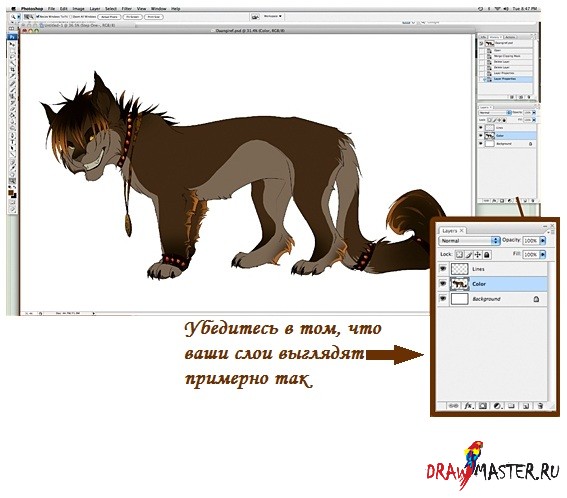Click padlock icon on enlarged Background layer
This screenshot has height=498, width=567.
coord(536,299)
